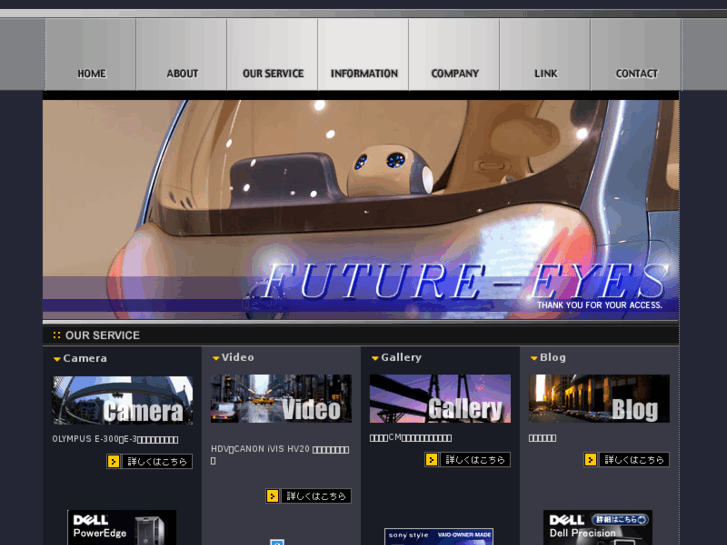Open the Camera thumbnail image

point(122,400)
